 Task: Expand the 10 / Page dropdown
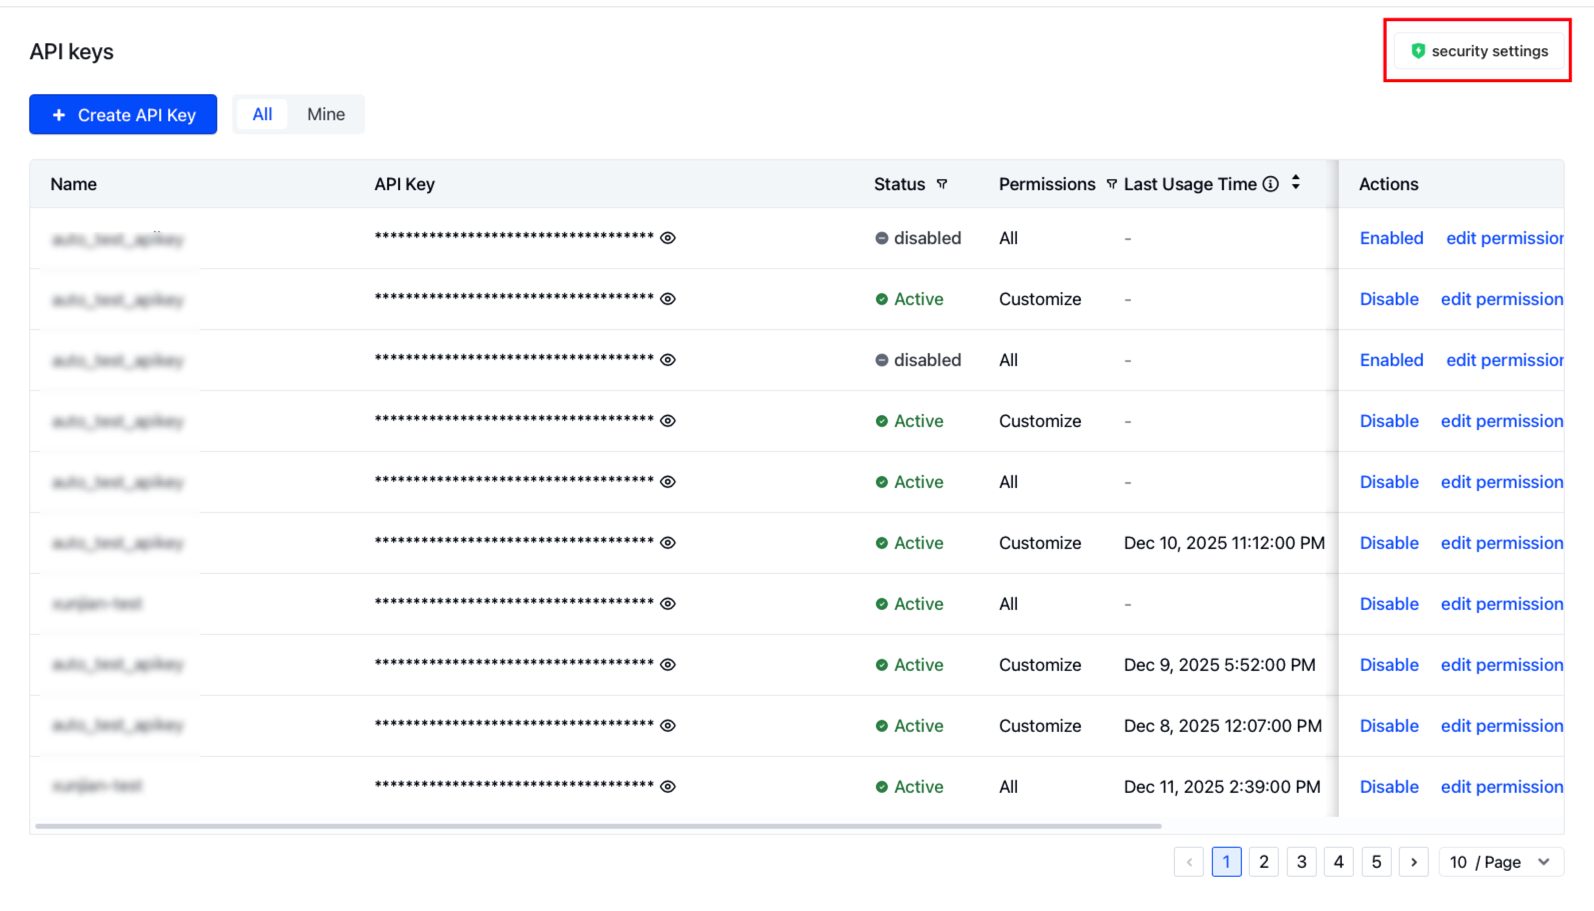point(1500,862)
